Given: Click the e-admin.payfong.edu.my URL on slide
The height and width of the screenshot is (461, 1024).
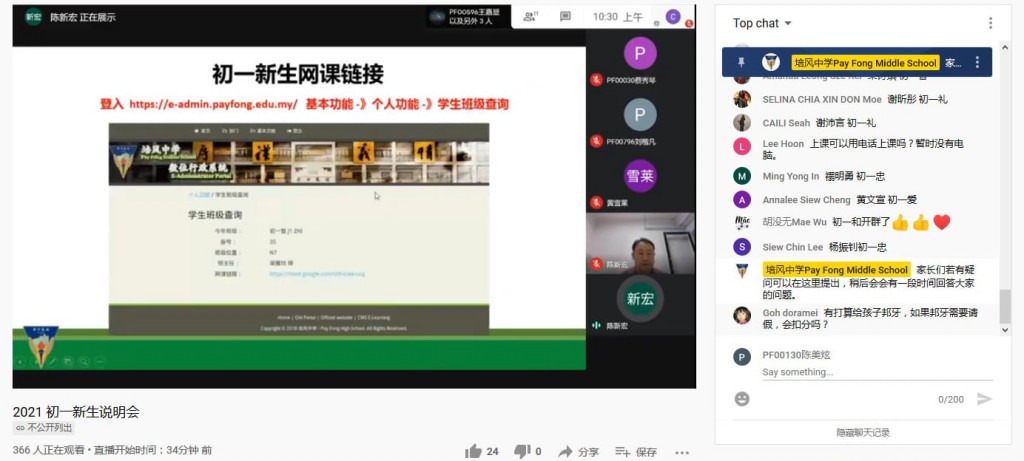Looking at the screenshot, I should click(x=213, y=104).
